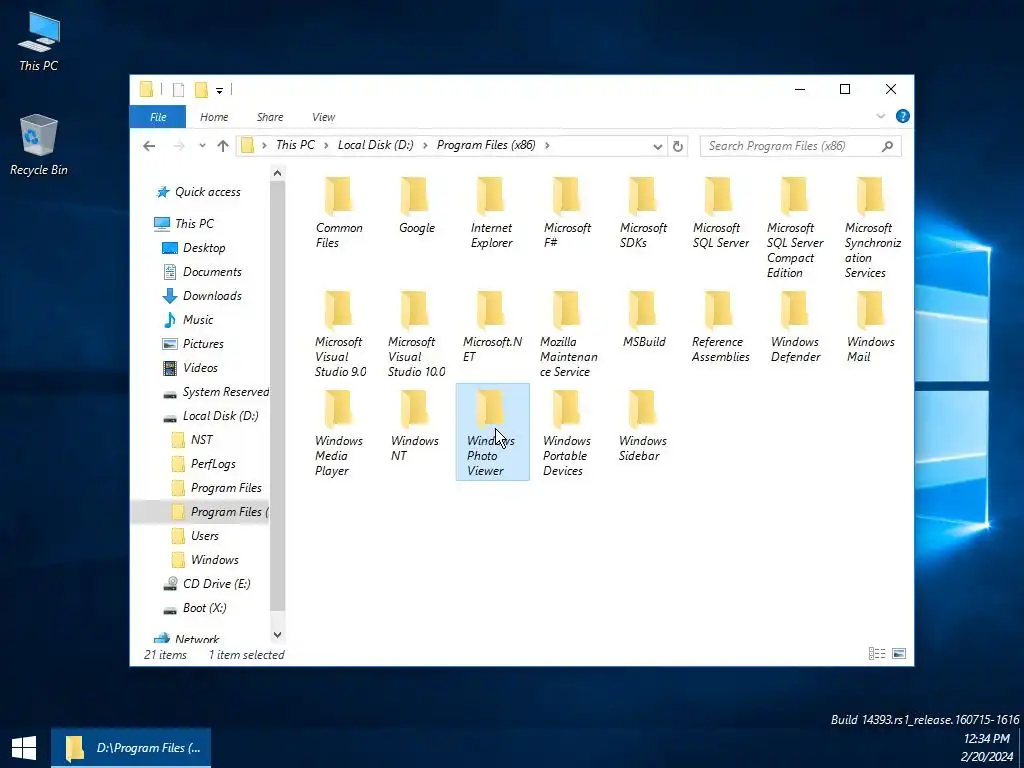Open the View ribbon tab
The image size is (1024, 768).
(x=323, y=117)
